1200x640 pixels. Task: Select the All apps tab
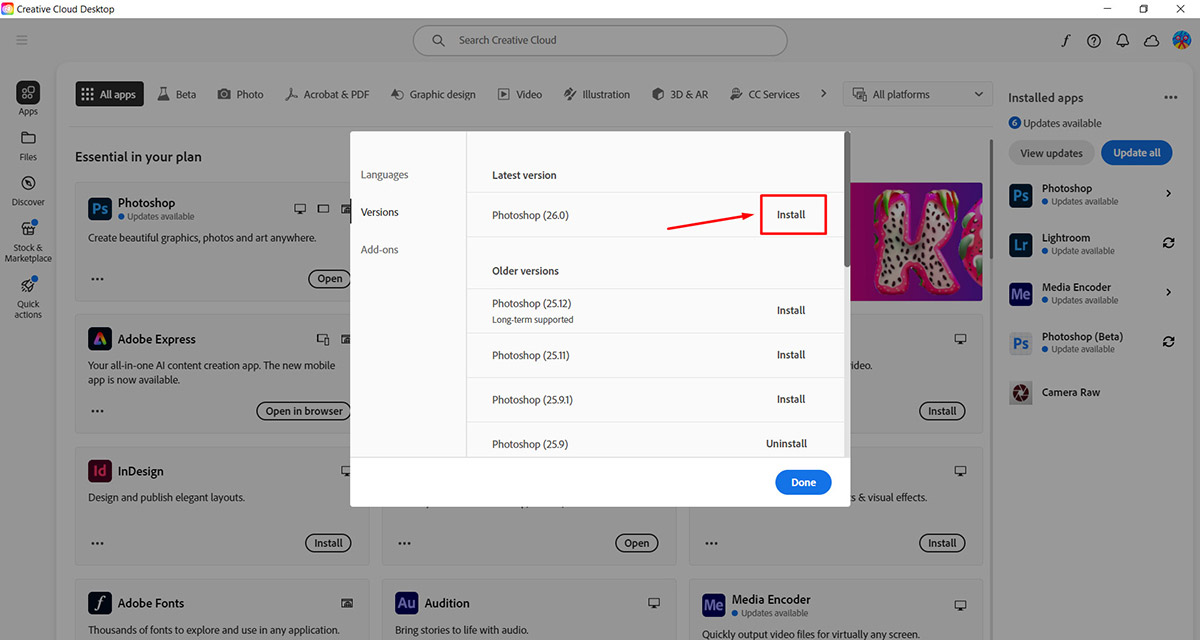[x=109, y=95]
